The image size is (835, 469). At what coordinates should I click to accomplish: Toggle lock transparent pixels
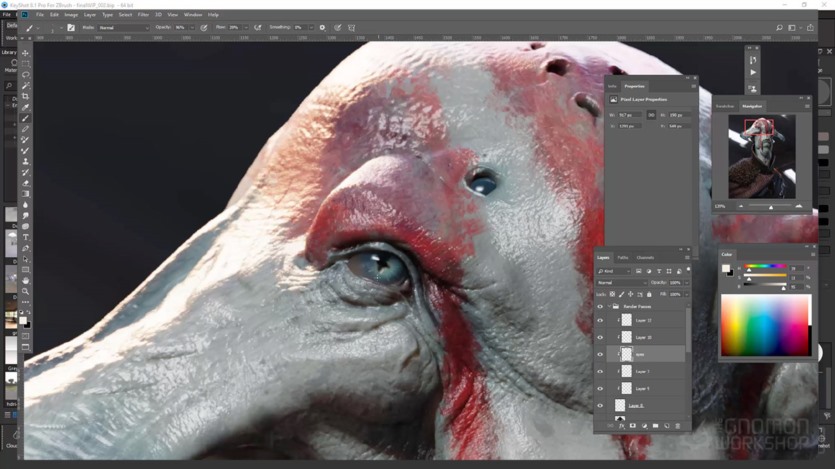(x=612, y=294)
